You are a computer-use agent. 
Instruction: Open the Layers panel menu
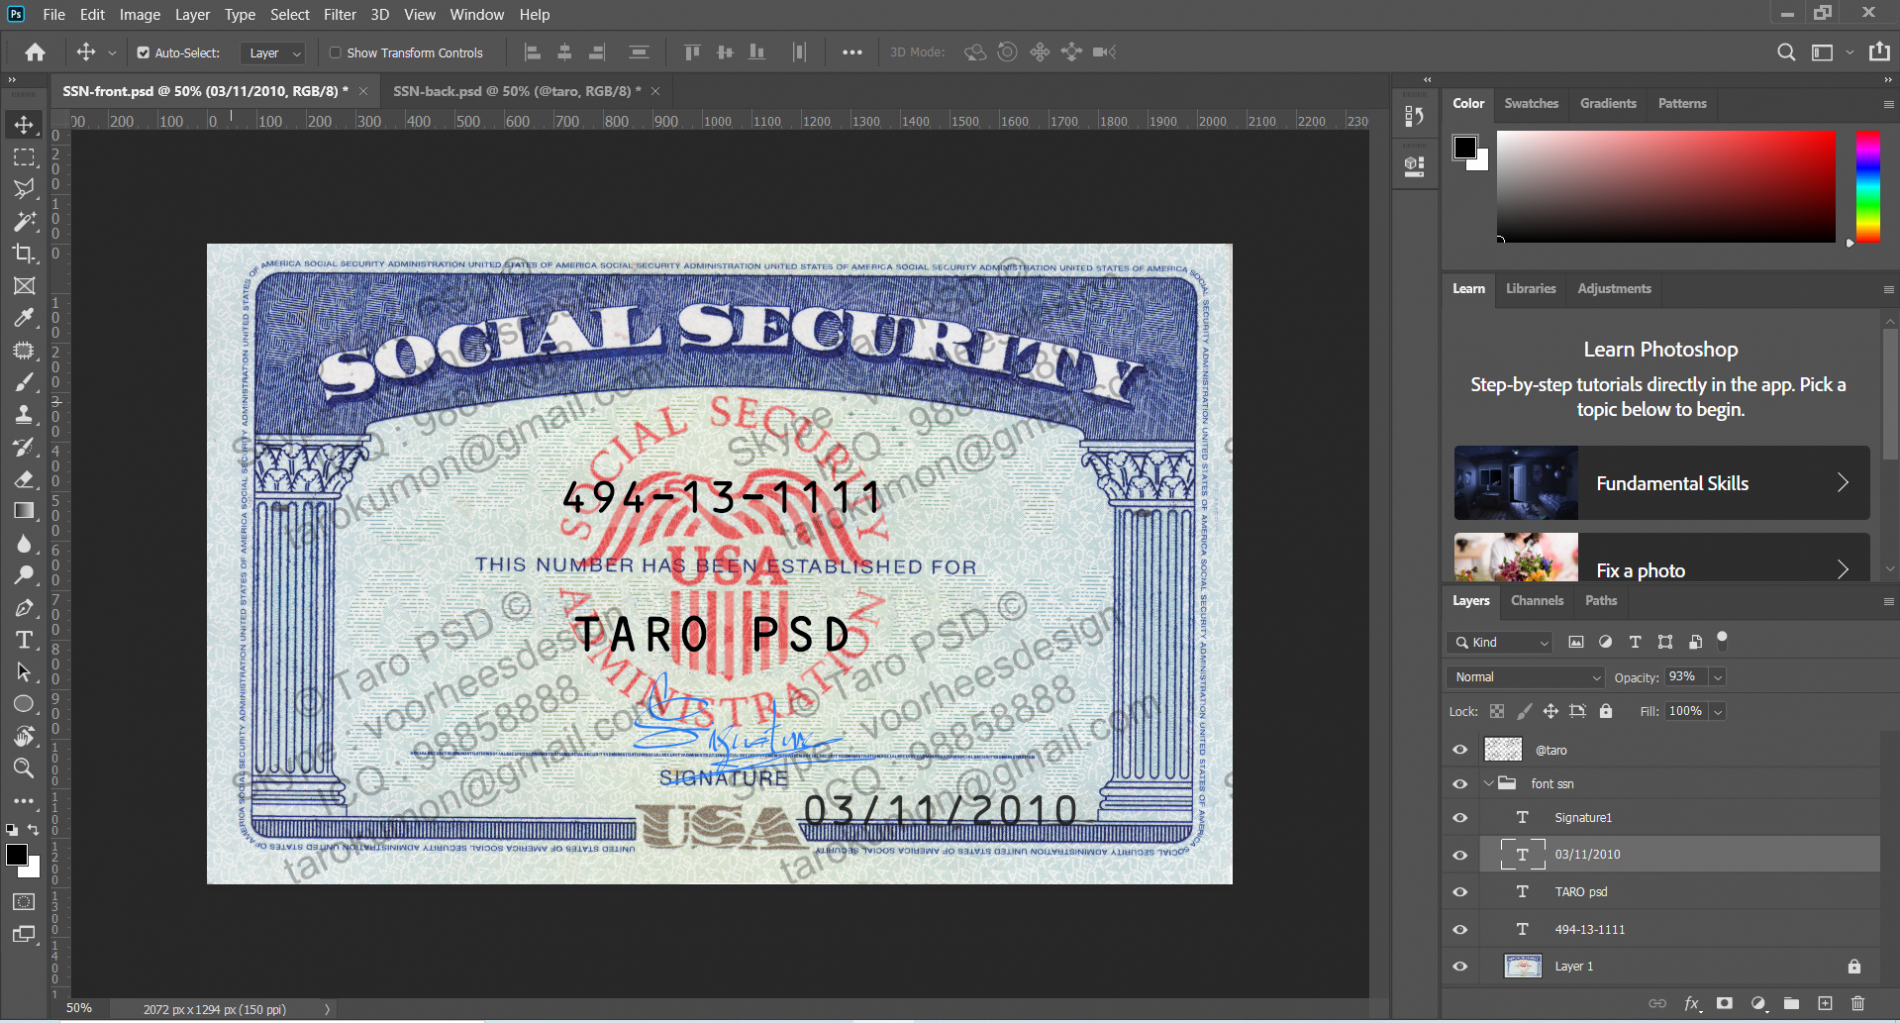click(x=1888, y=601)
